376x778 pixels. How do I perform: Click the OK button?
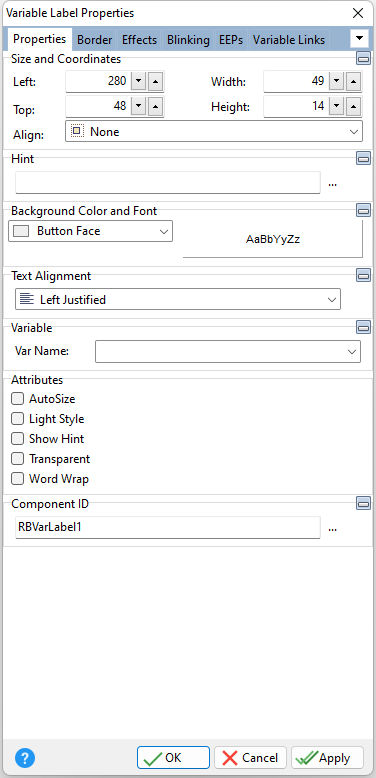(174, 758)
